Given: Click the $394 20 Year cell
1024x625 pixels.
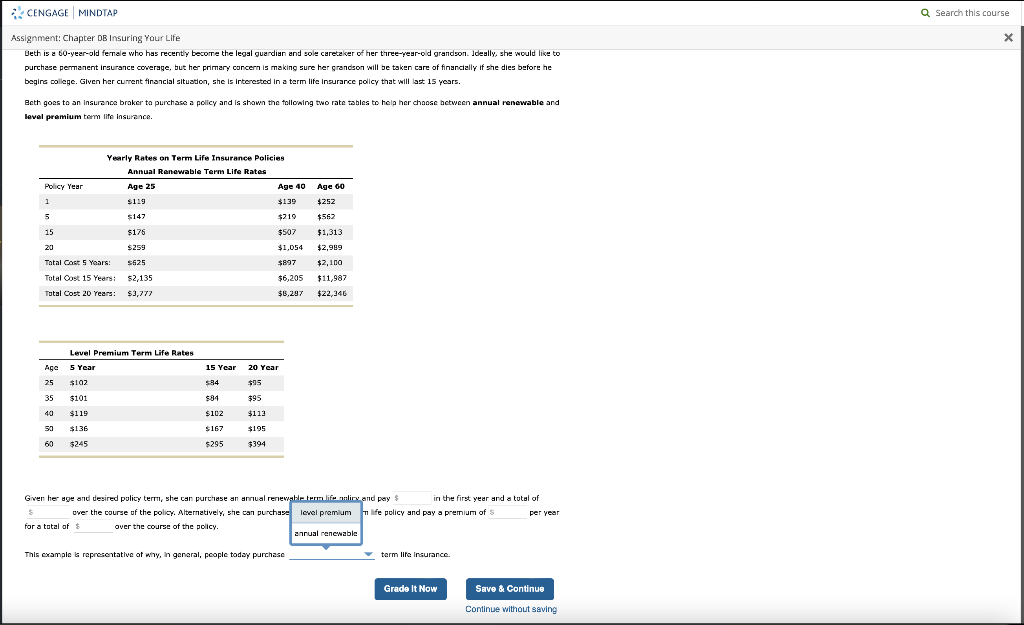Looking at the screenshot, I should 257,443.
